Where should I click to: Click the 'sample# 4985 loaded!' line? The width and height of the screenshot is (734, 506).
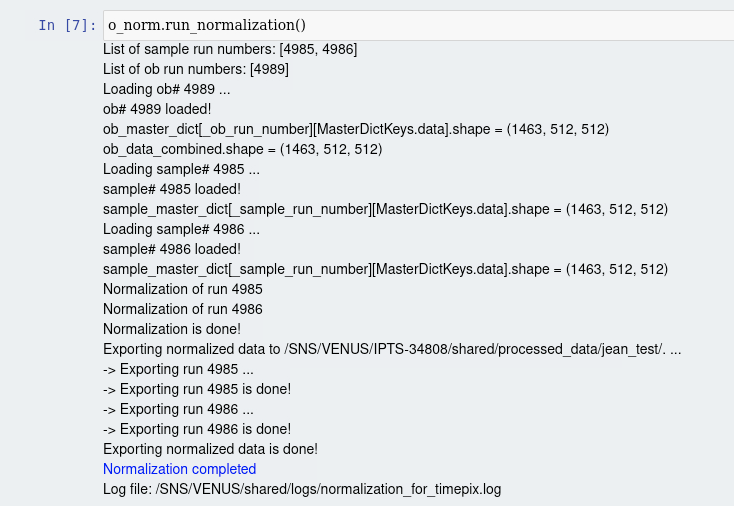(x=172, y=189)
